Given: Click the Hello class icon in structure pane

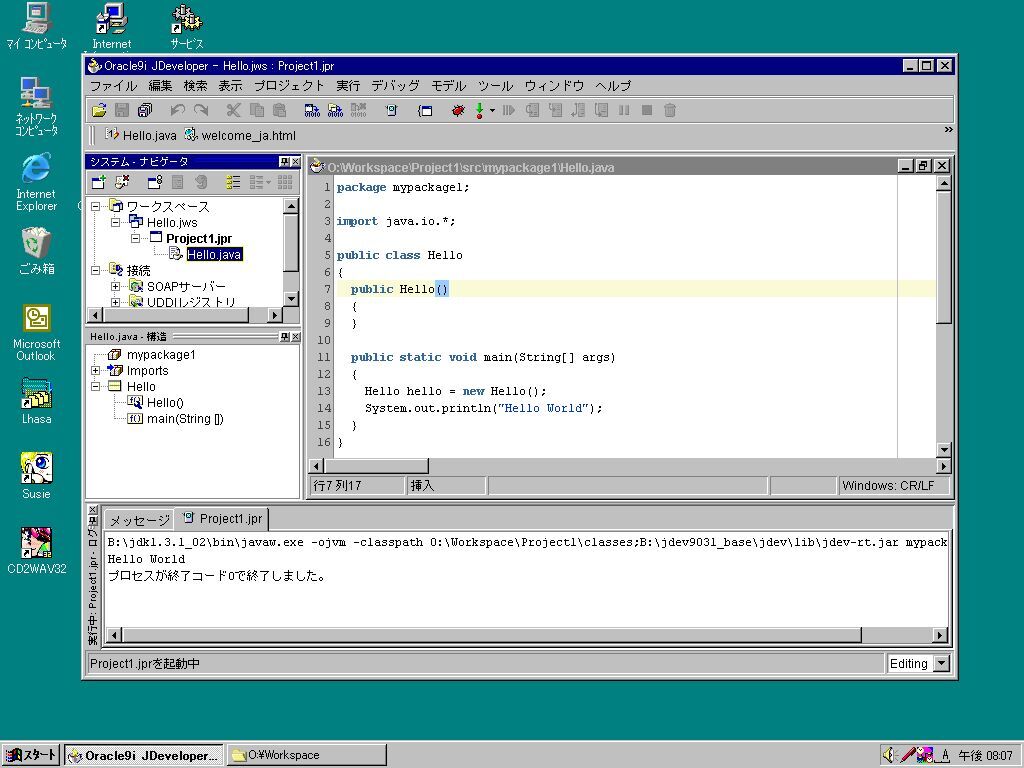Looking at the screenshot, I should point(115,387).
